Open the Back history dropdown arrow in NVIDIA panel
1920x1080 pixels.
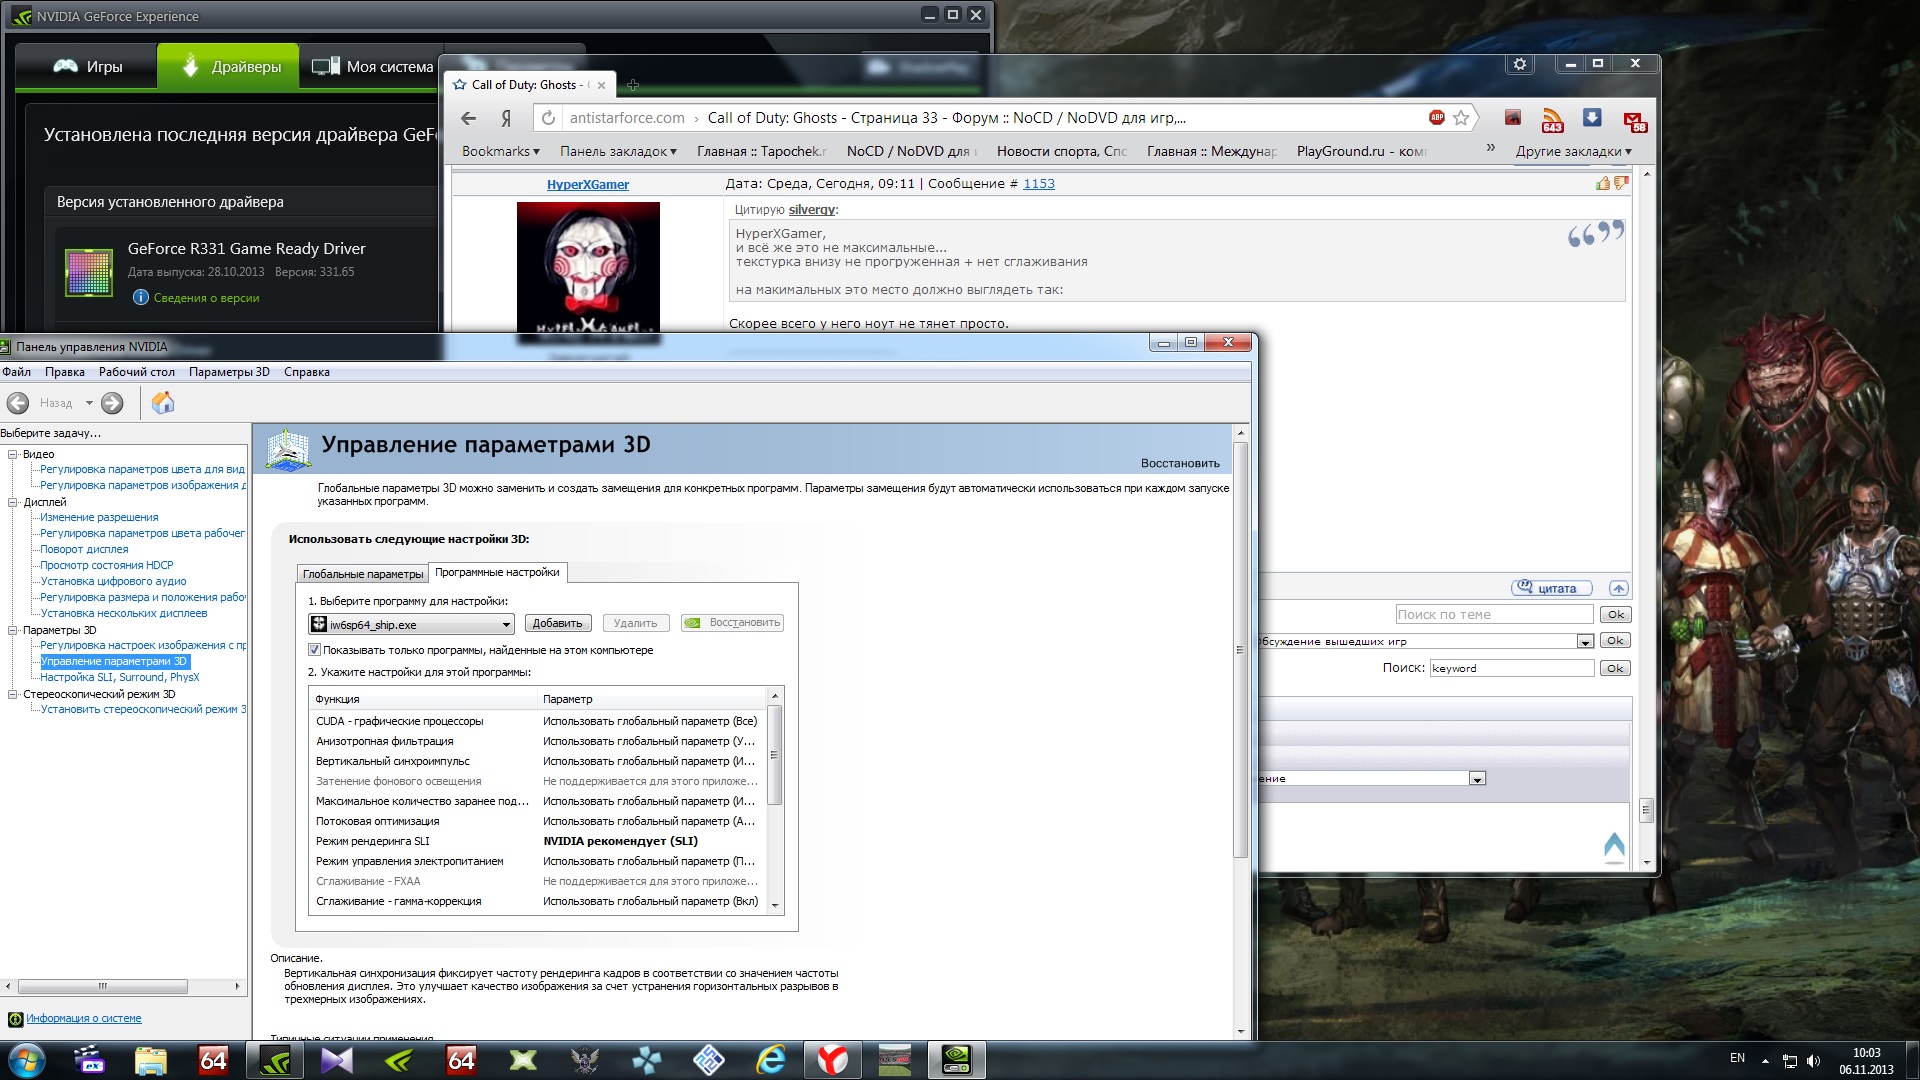click(89, 403)
